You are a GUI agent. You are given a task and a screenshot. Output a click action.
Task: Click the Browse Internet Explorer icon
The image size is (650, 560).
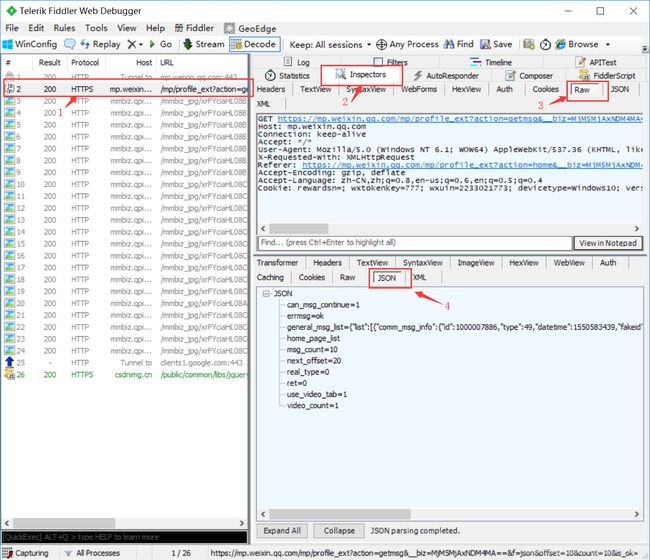pyautogui.click(x=560, y=44)
